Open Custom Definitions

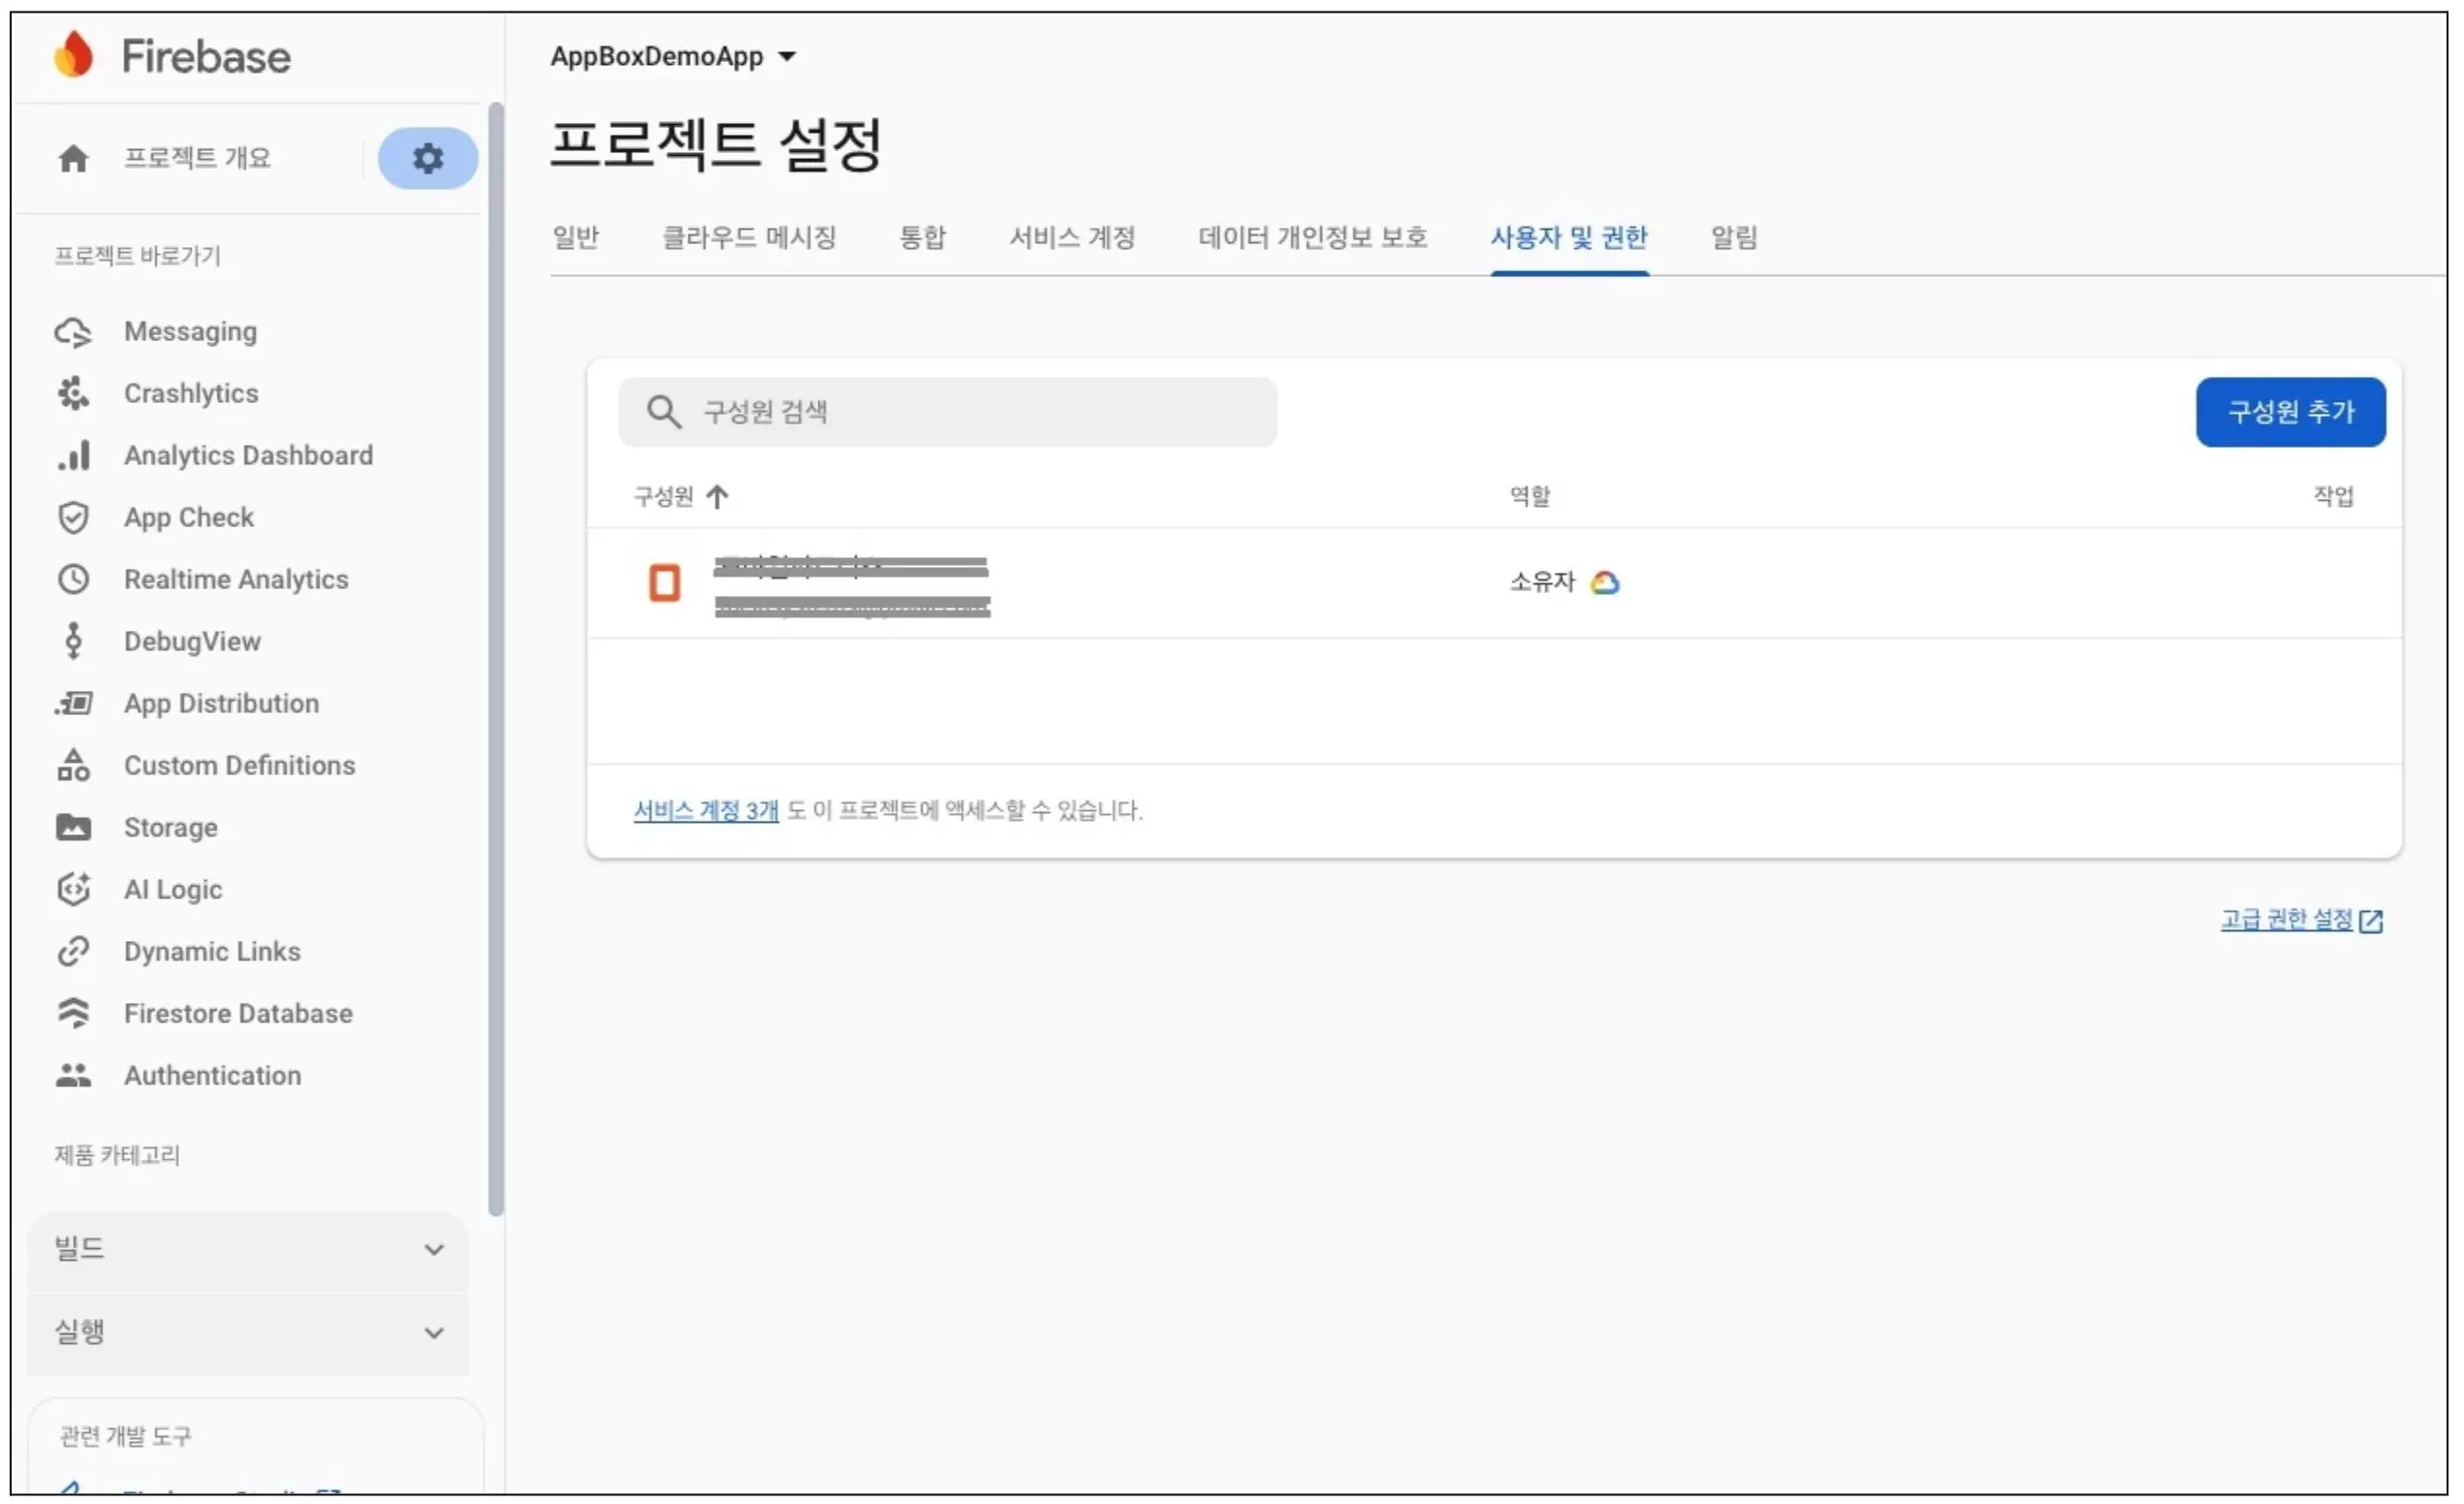[x=239, y=766]
